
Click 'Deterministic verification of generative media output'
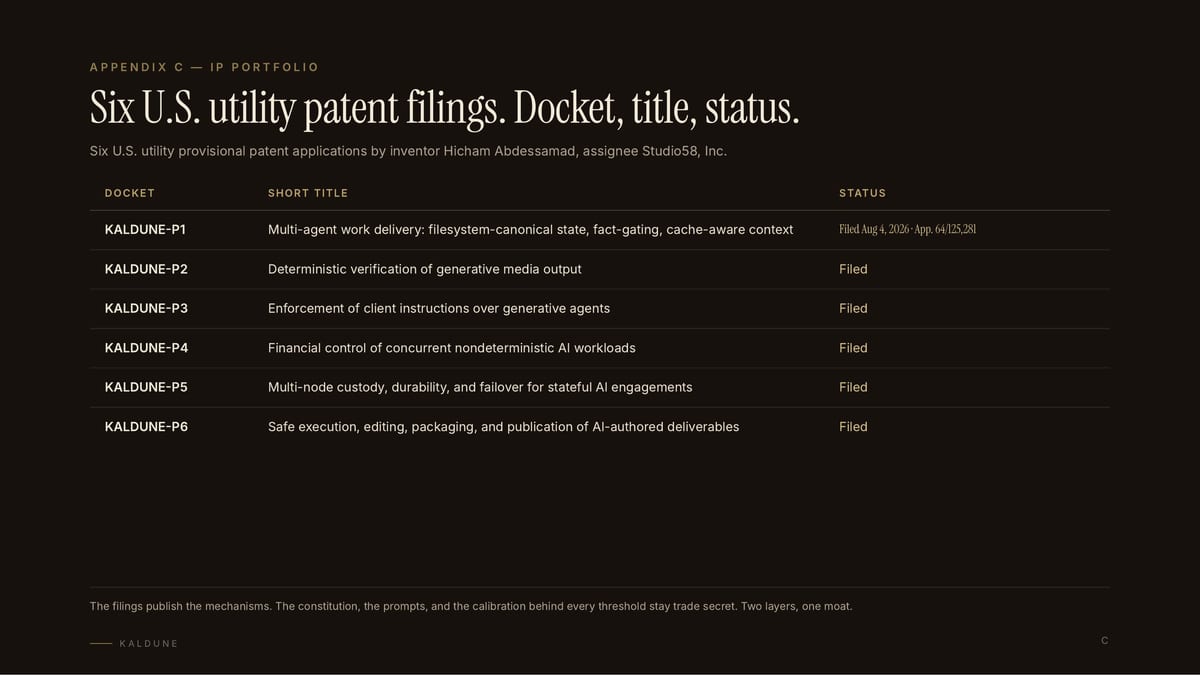424,269
